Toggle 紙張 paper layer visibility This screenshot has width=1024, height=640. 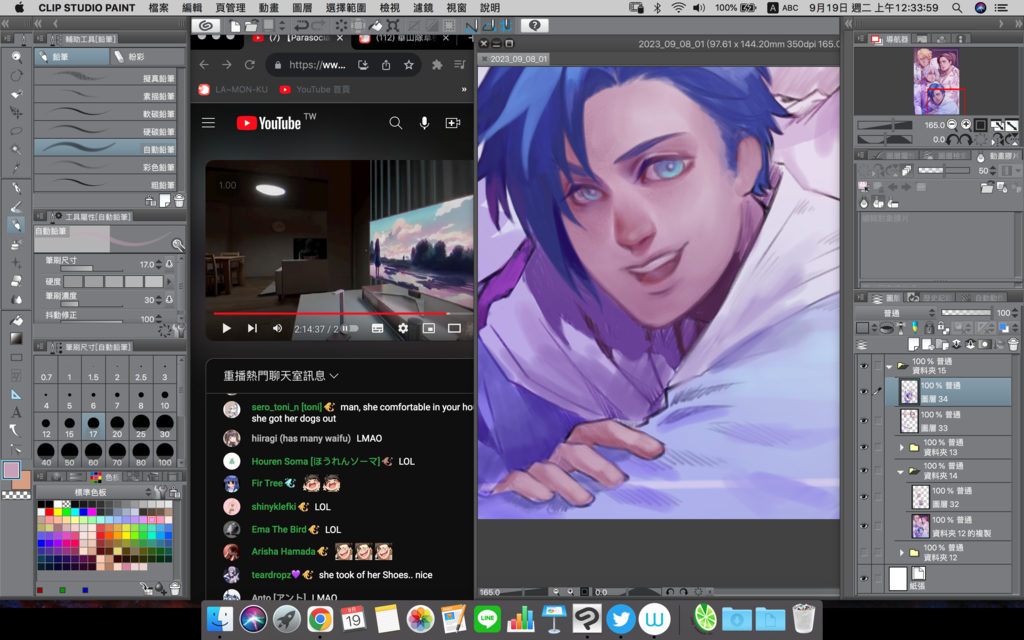click(863, 579)
